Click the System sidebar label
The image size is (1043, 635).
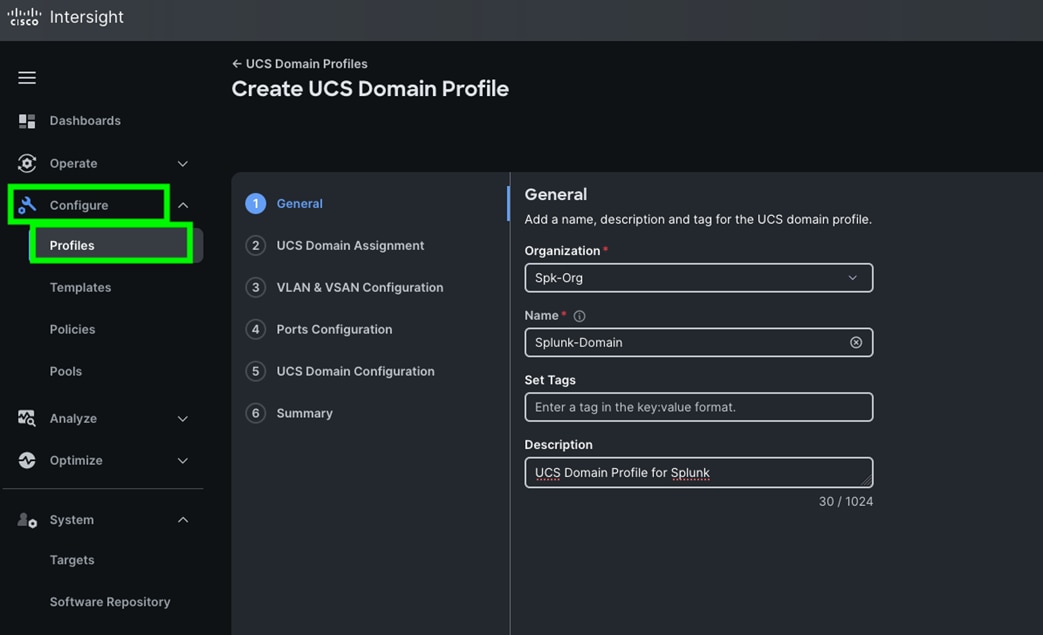(x=71, y=520)
